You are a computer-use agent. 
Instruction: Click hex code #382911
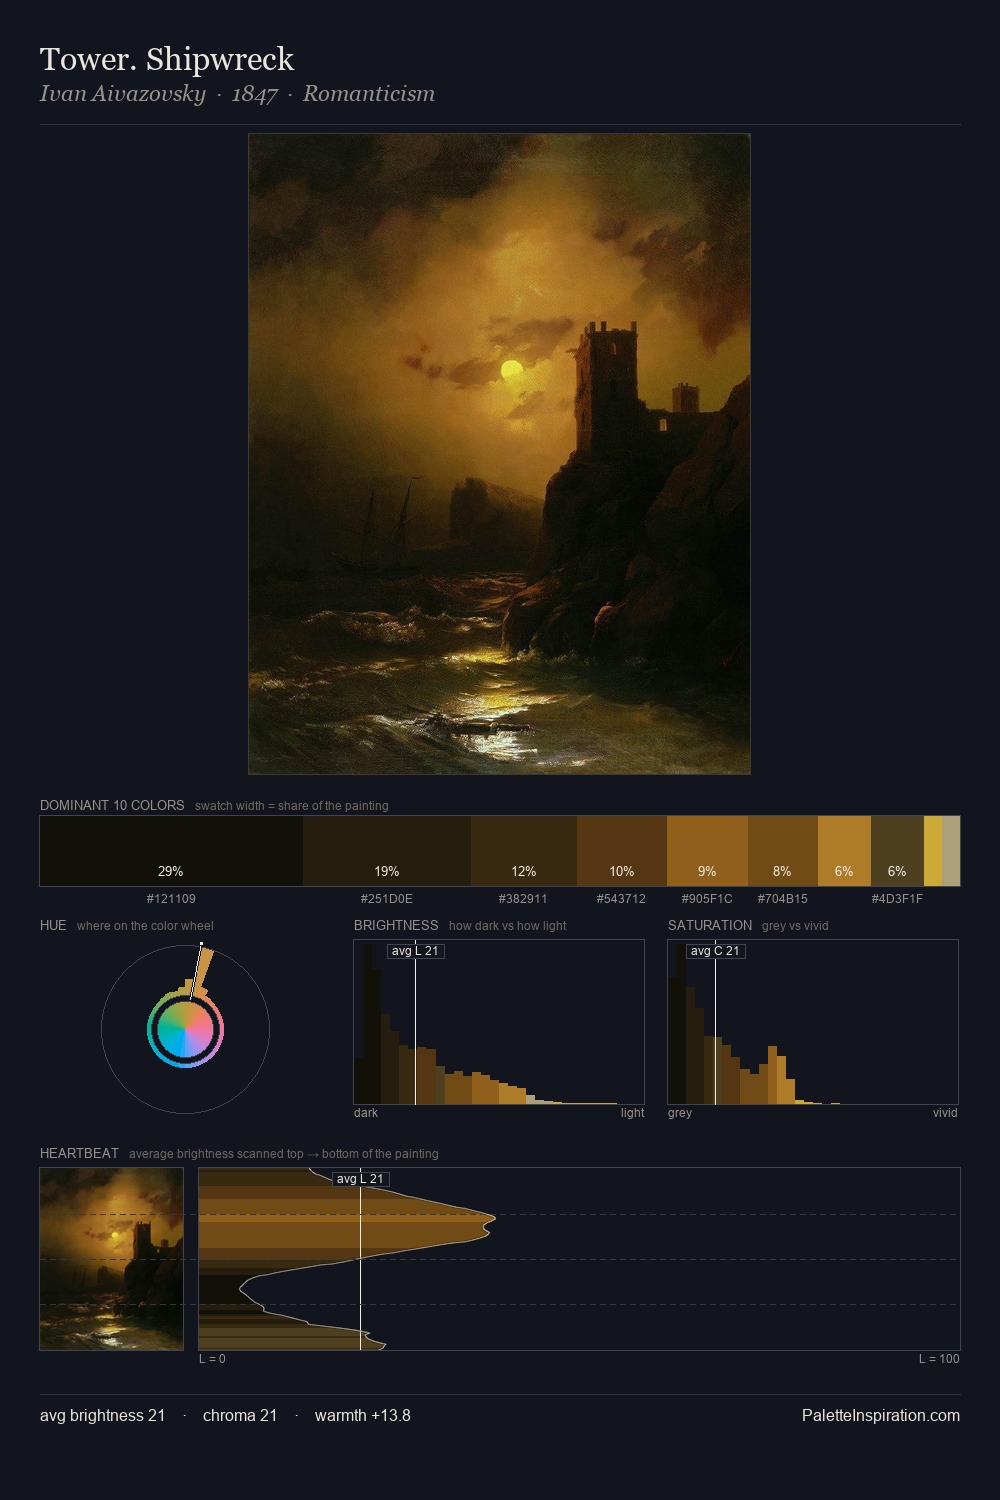(524, 899)
